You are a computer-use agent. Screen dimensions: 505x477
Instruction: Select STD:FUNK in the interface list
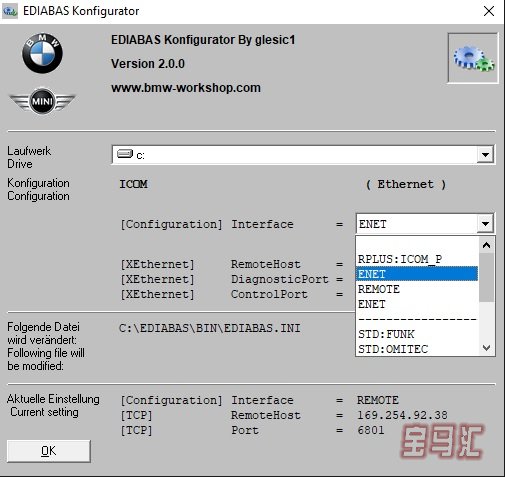point(417,334)
